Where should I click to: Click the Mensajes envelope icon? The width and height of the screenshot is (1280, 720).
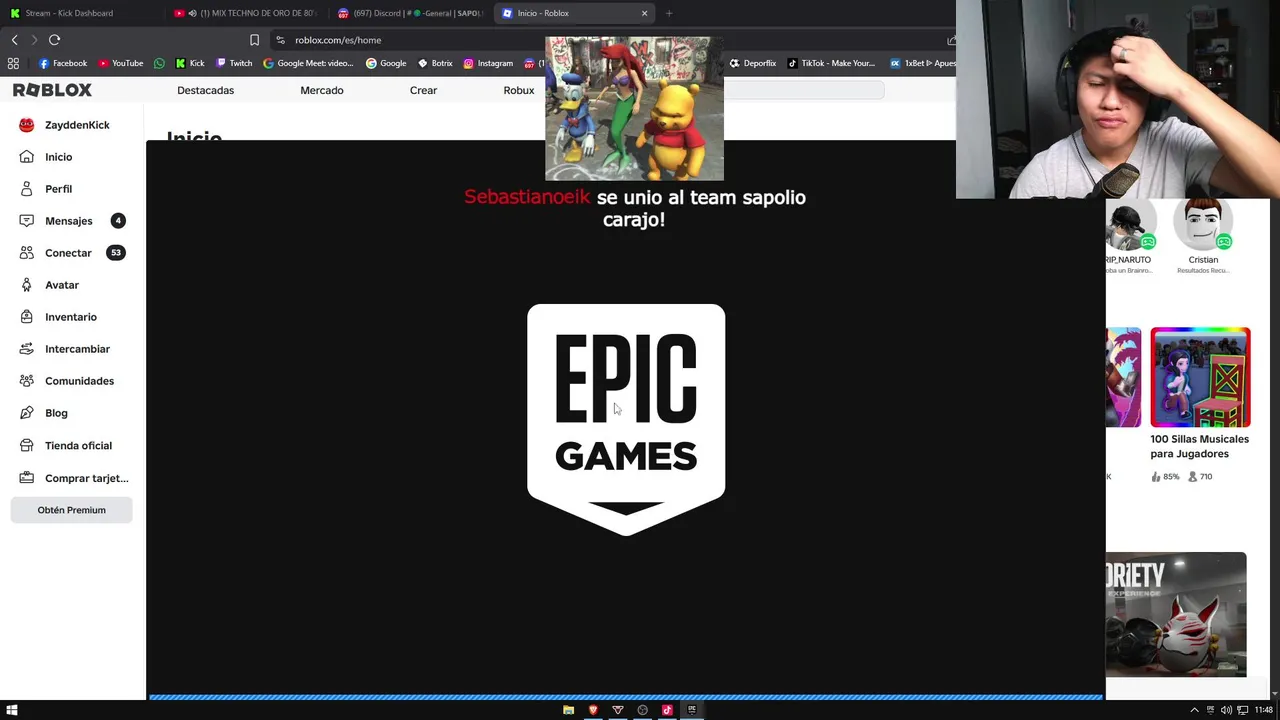26,221
